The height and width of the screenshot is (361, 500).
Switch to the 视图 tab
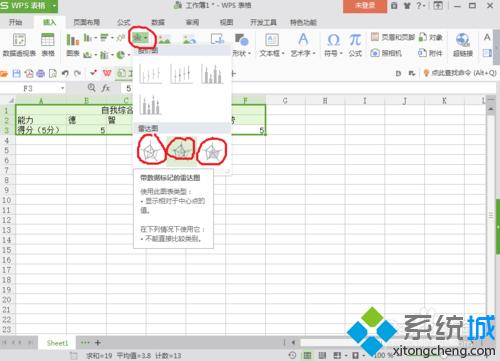point(226,22)
